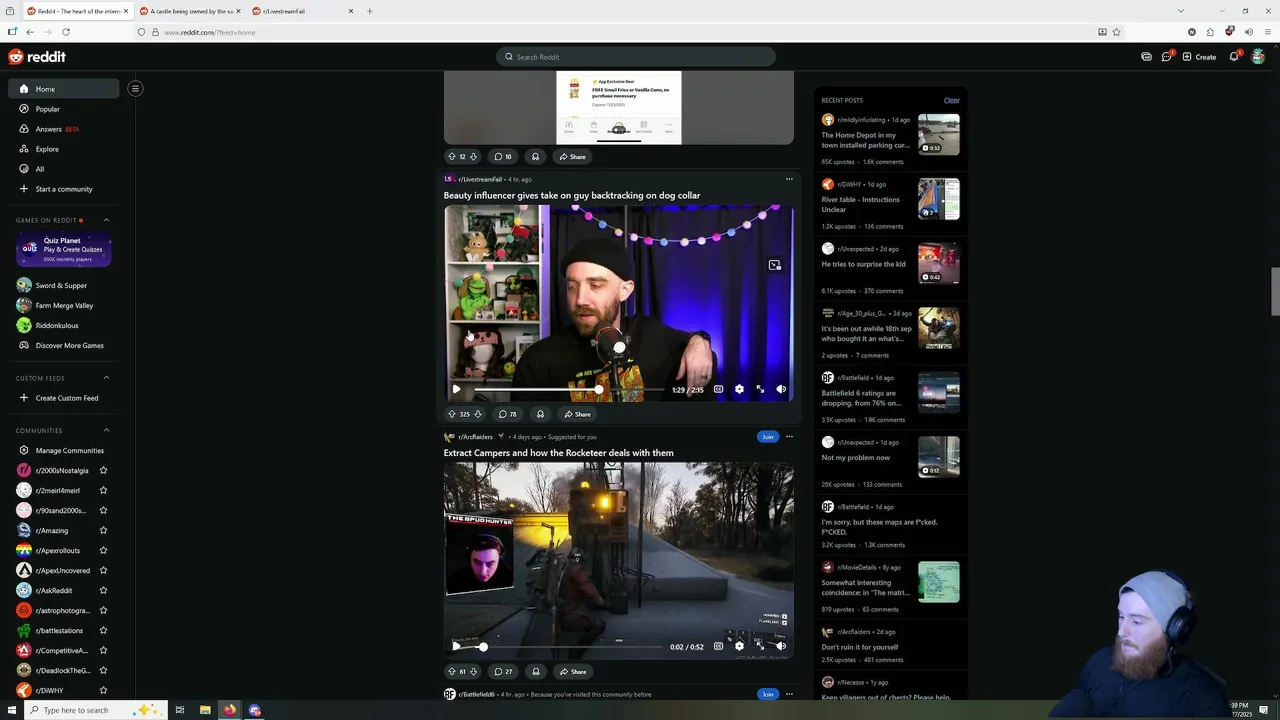Seek the Beauty influencer video progress bar
This screenshot has width=1280, height=720.
(569, 389)
